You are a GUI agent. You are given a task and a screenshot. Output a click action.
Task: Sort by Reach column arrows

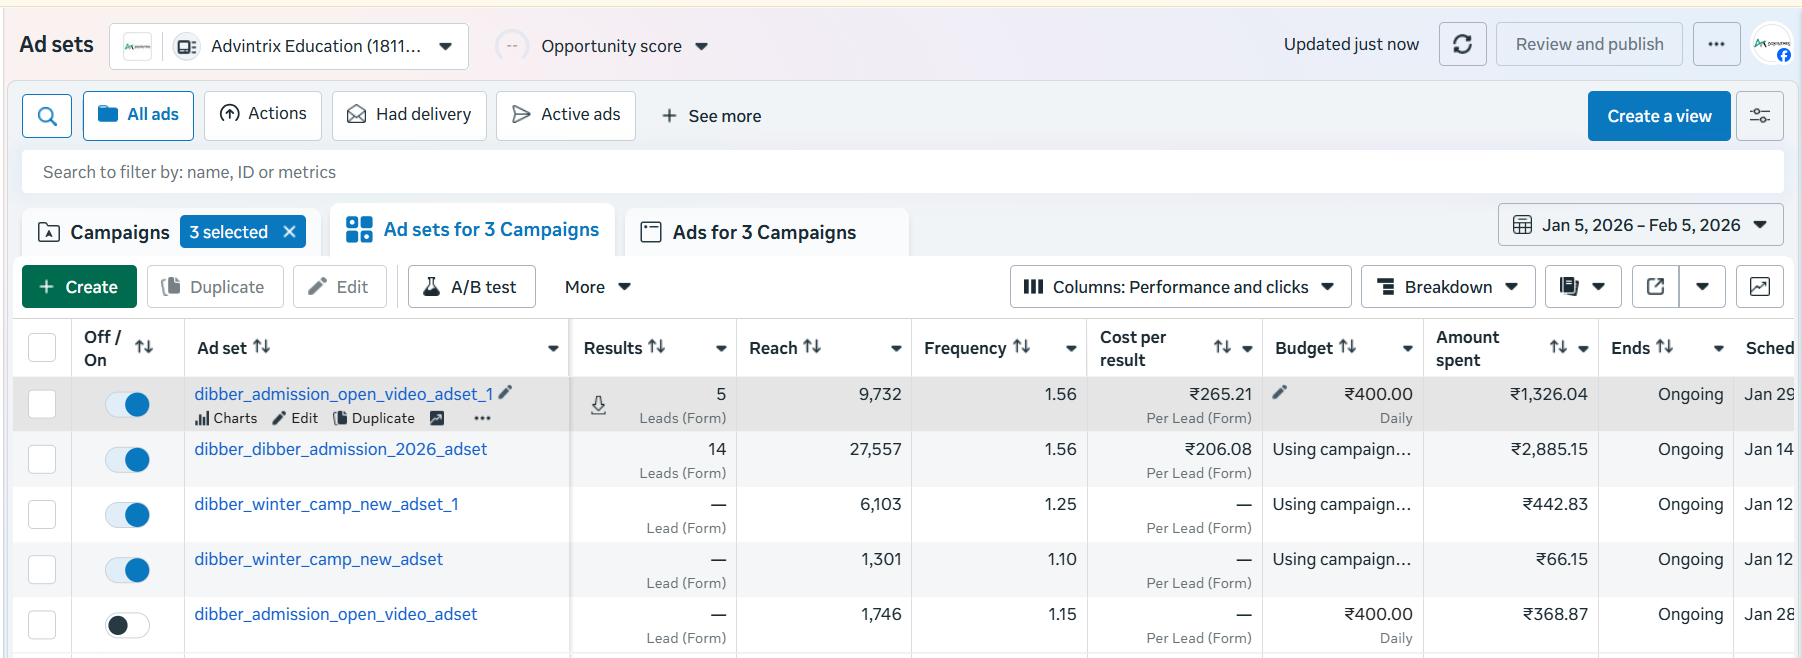tap(812, 346)
